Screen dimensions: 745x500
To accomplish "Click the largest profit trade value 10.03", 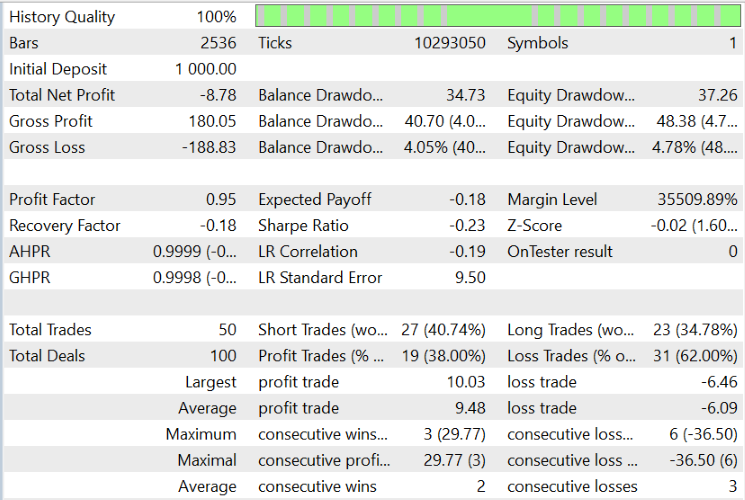I will pos(466,382).
